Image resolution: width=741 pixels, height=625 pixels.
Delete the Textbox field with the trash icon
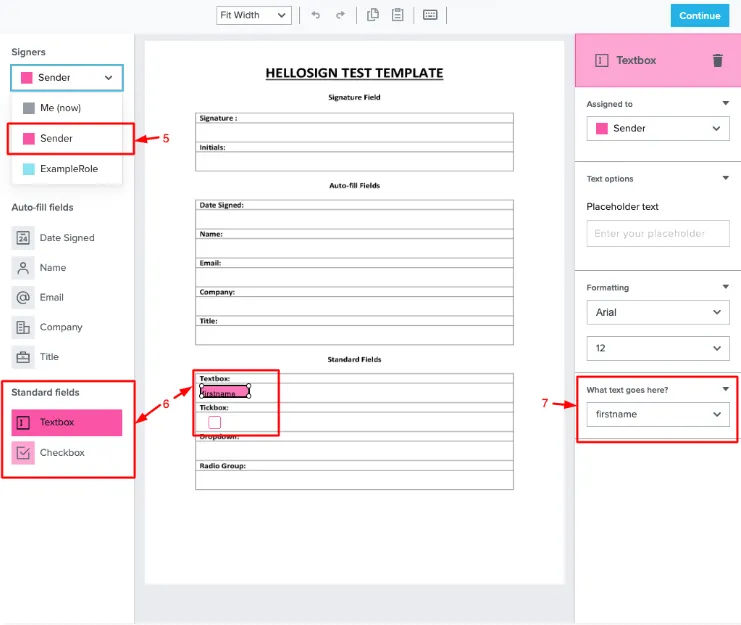tap(717, 60)
